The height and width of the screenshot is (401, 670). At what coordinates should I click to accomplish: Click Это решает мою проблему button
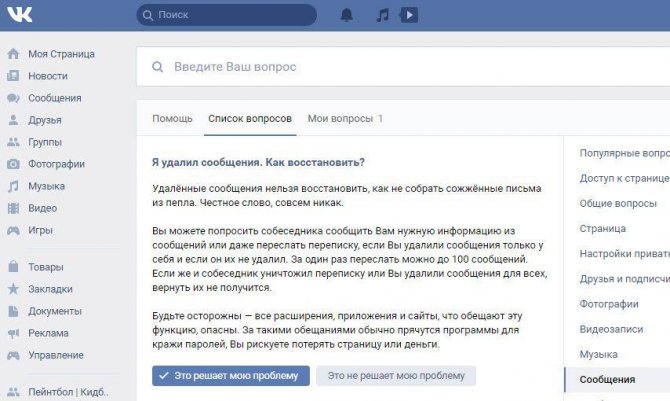(231, 376)
